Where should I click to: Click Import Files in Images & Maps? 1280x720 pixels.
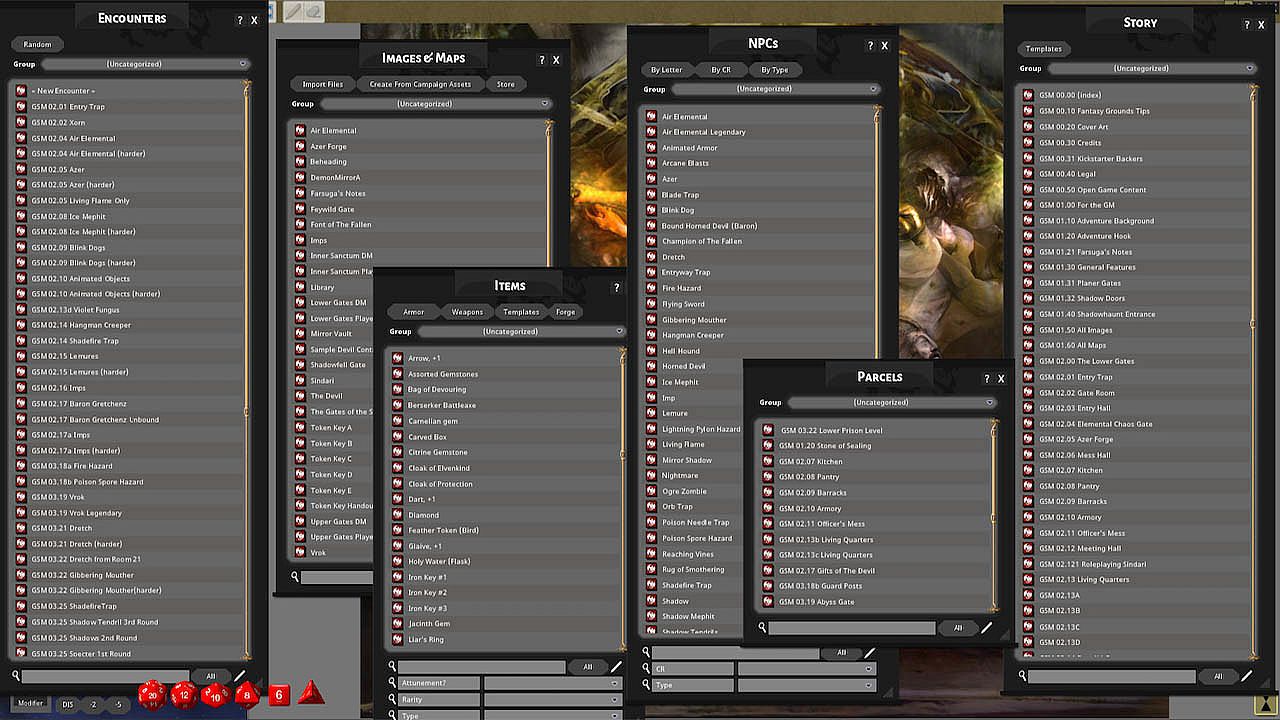[x=323, y=84]
